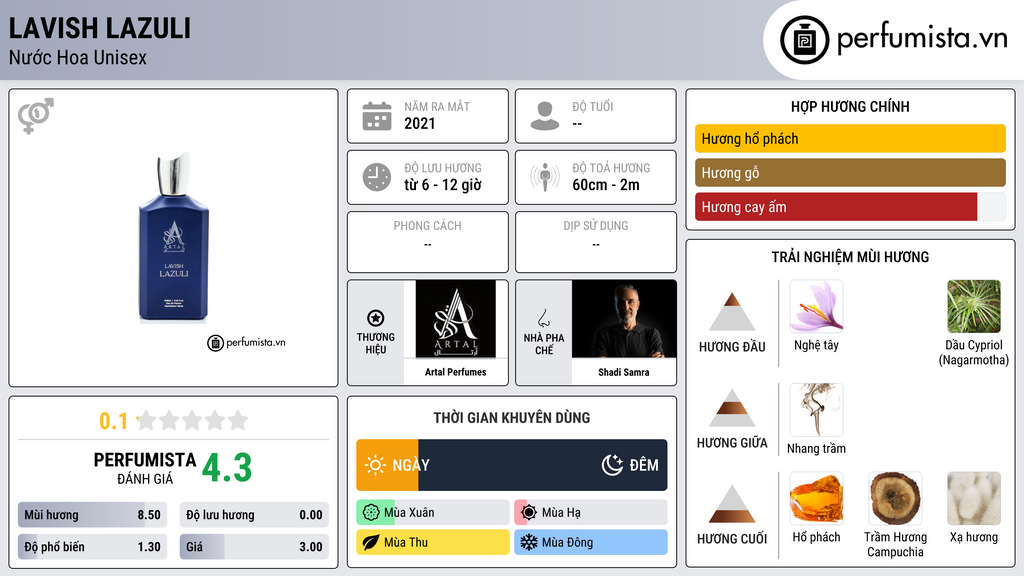
Task: Click the perfumista.vn perfume bottle logo icon
Action: 804,40
